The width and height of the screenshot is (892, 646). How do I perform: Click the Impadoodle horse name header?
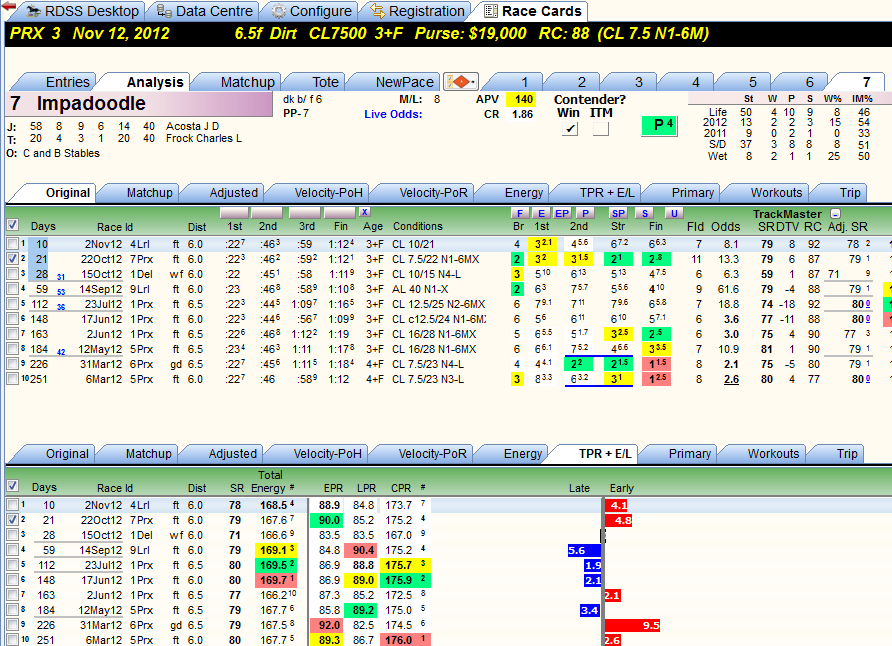pyautogui.click(x=140, y=103)
